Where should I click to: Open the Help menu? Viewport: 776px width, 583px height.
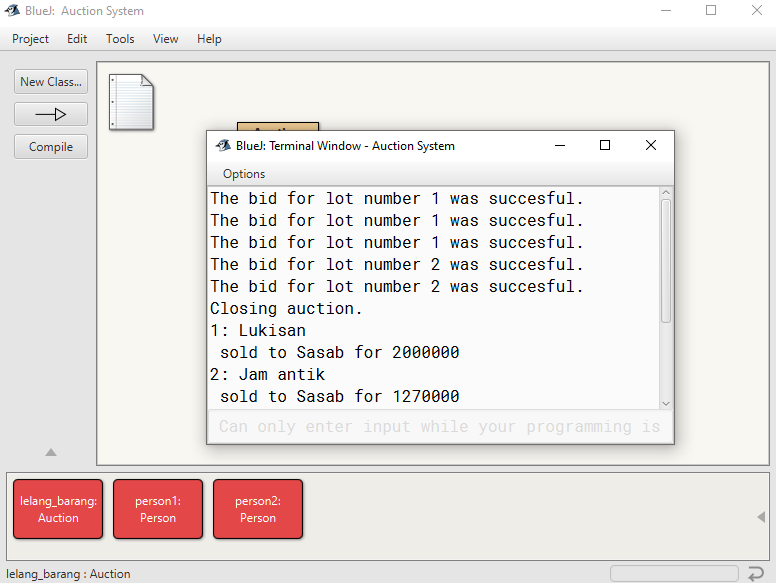pos(209,39)
